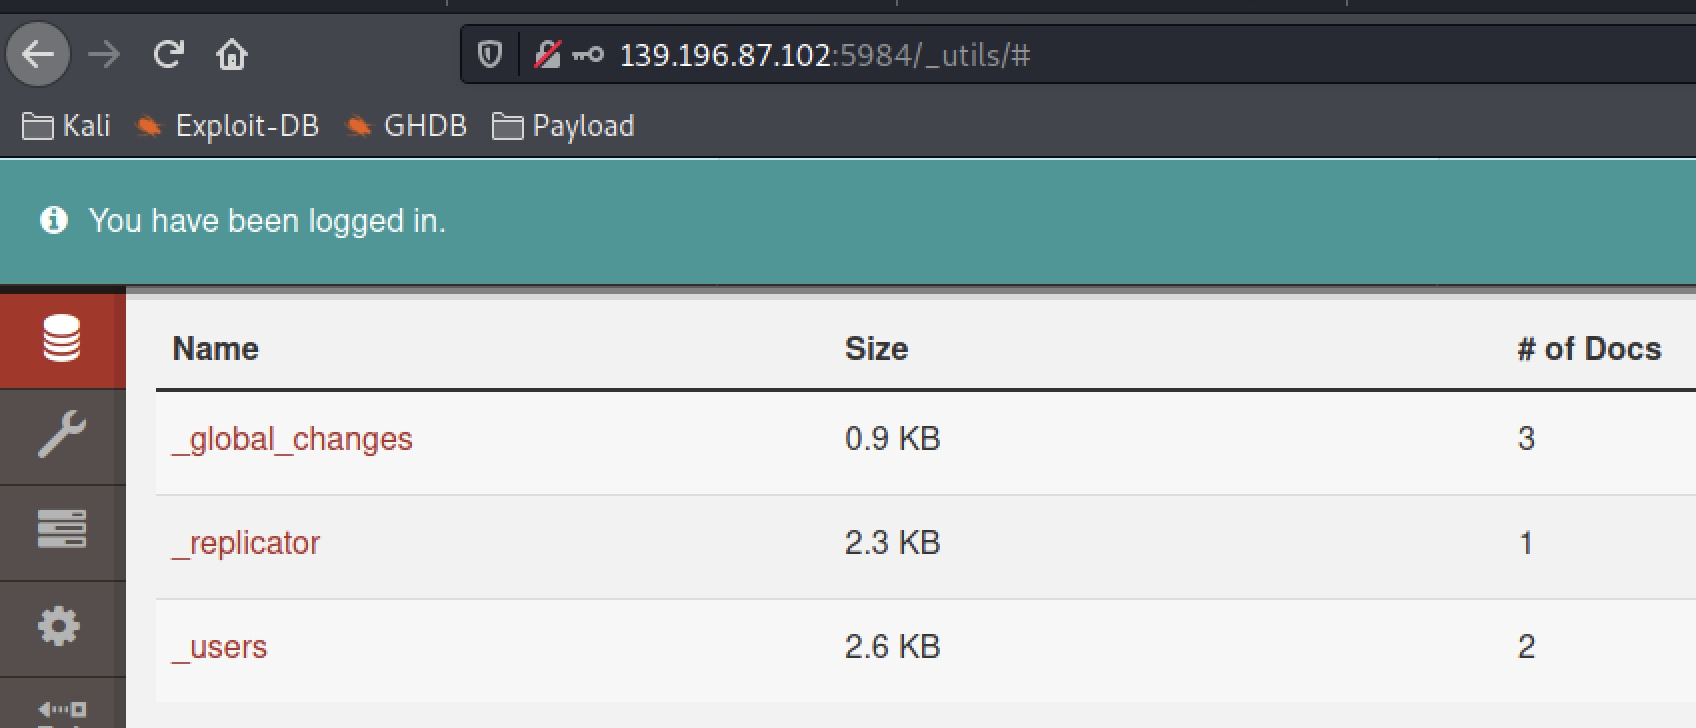Click the doc count 3 for _global_changes

pos(1526,438)
